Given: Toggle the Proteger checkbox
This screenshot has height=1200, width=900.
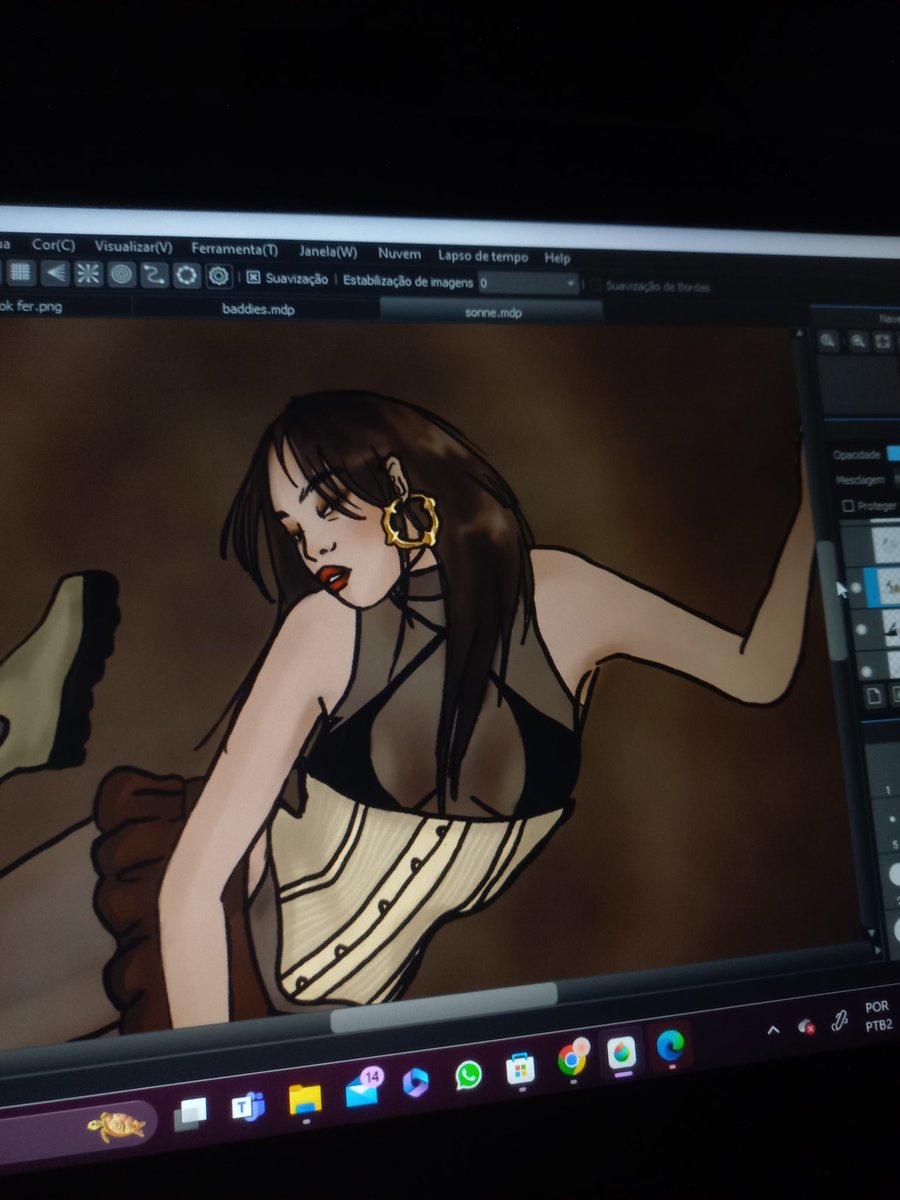Looking at the screenshot, I should click(x=848, y=506).
